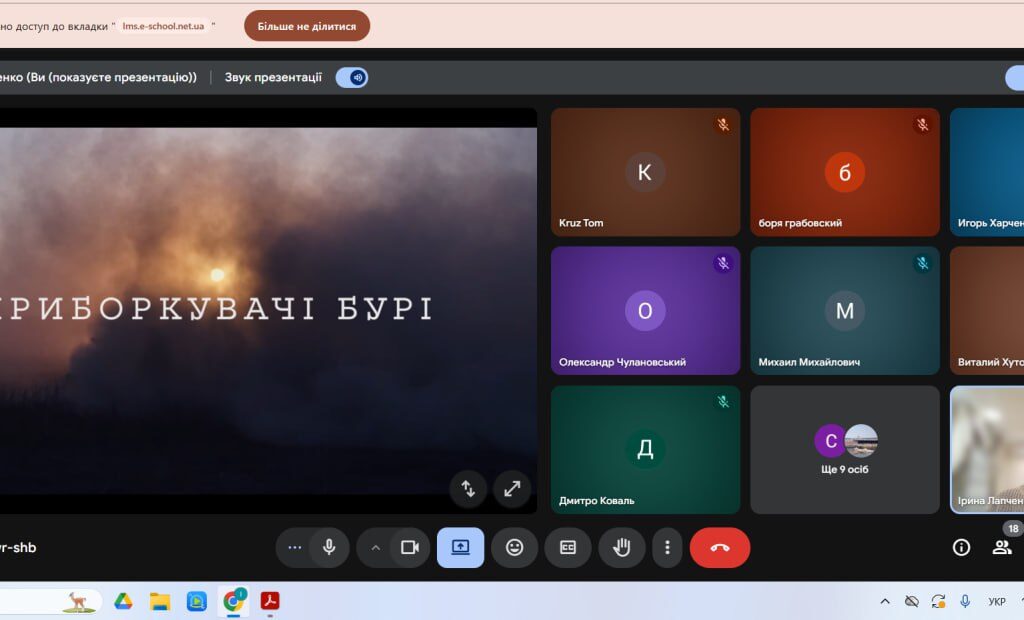Open audio settings dots beside microphone

294,547
